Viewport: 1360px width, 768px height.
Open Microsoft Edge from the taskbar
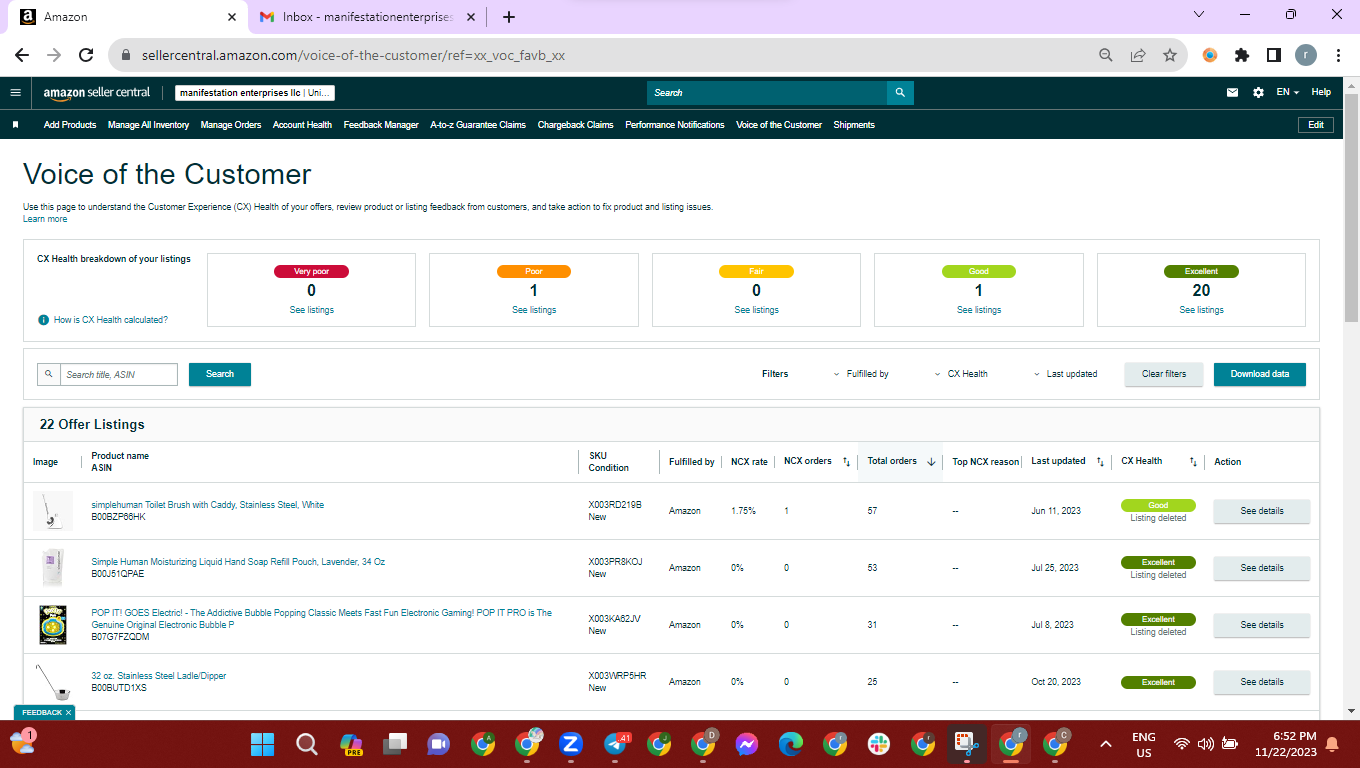click(x=791, y=744)
